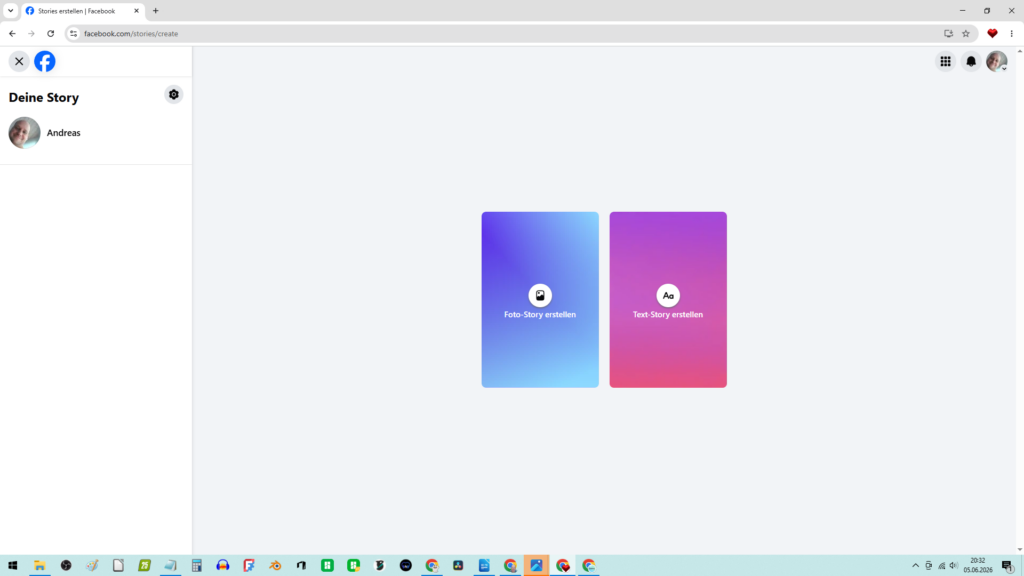Click the Facebook logo icon
The height and width of the screenshot is (576, 1024).
[45, 61]
